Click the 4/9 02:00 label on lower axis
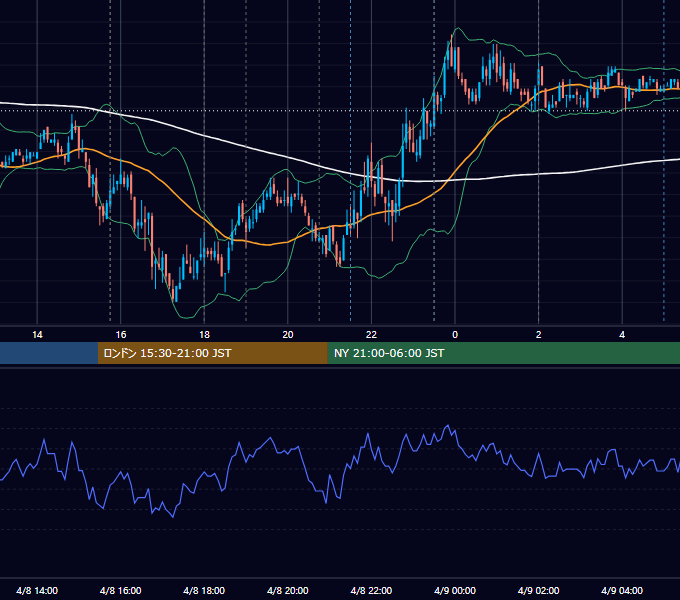The image size is (680, 600). pyautogui.click(x=538, y=590)
